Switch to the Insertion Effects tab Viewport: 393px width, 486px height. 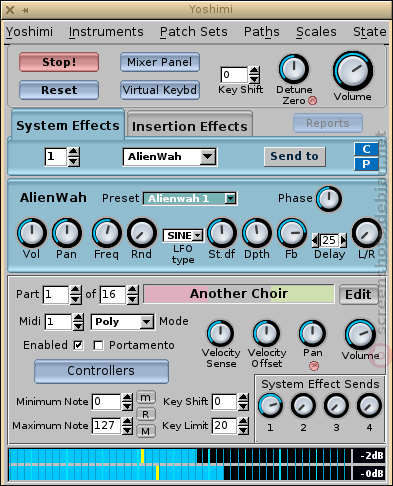click(x=190, y=126)
